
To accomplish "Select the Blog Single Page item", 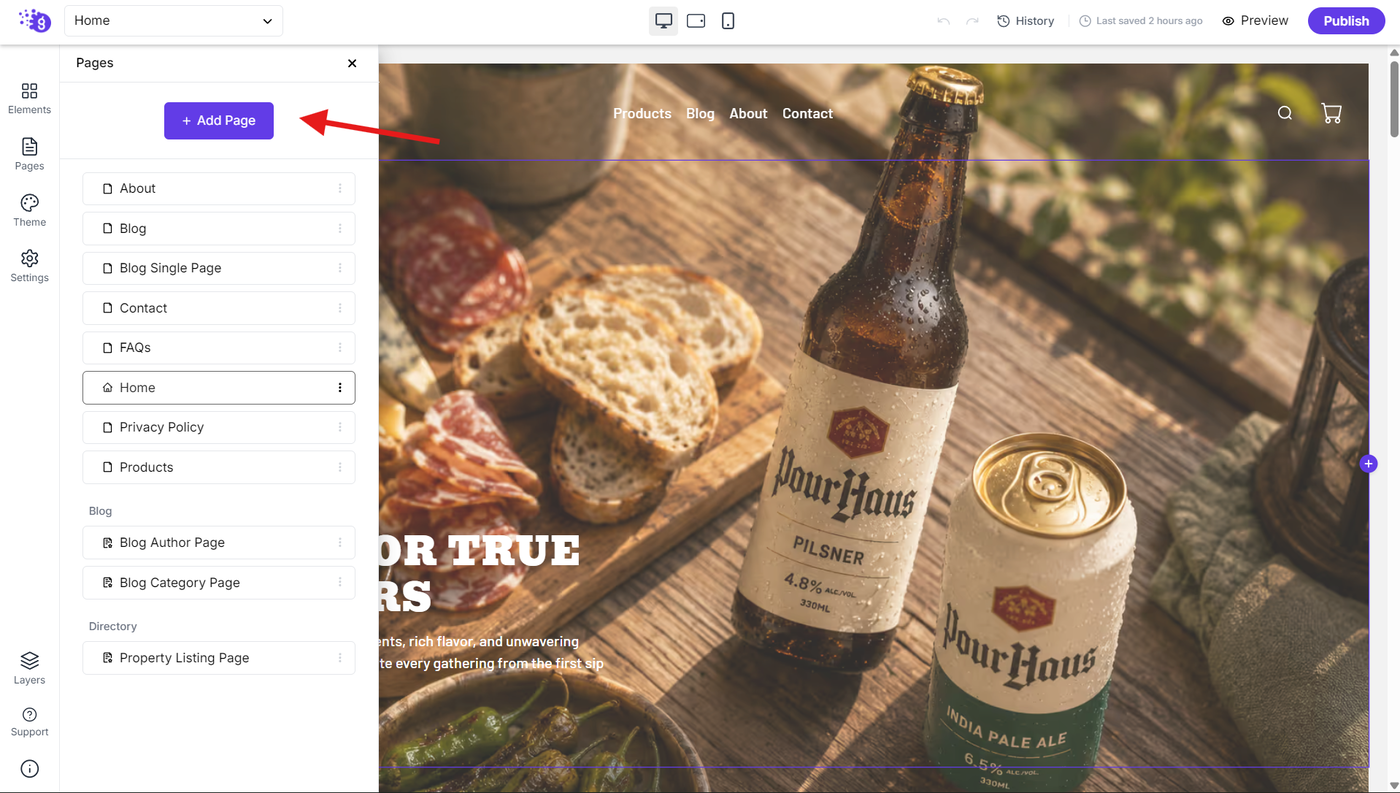I will click(218, 268).
